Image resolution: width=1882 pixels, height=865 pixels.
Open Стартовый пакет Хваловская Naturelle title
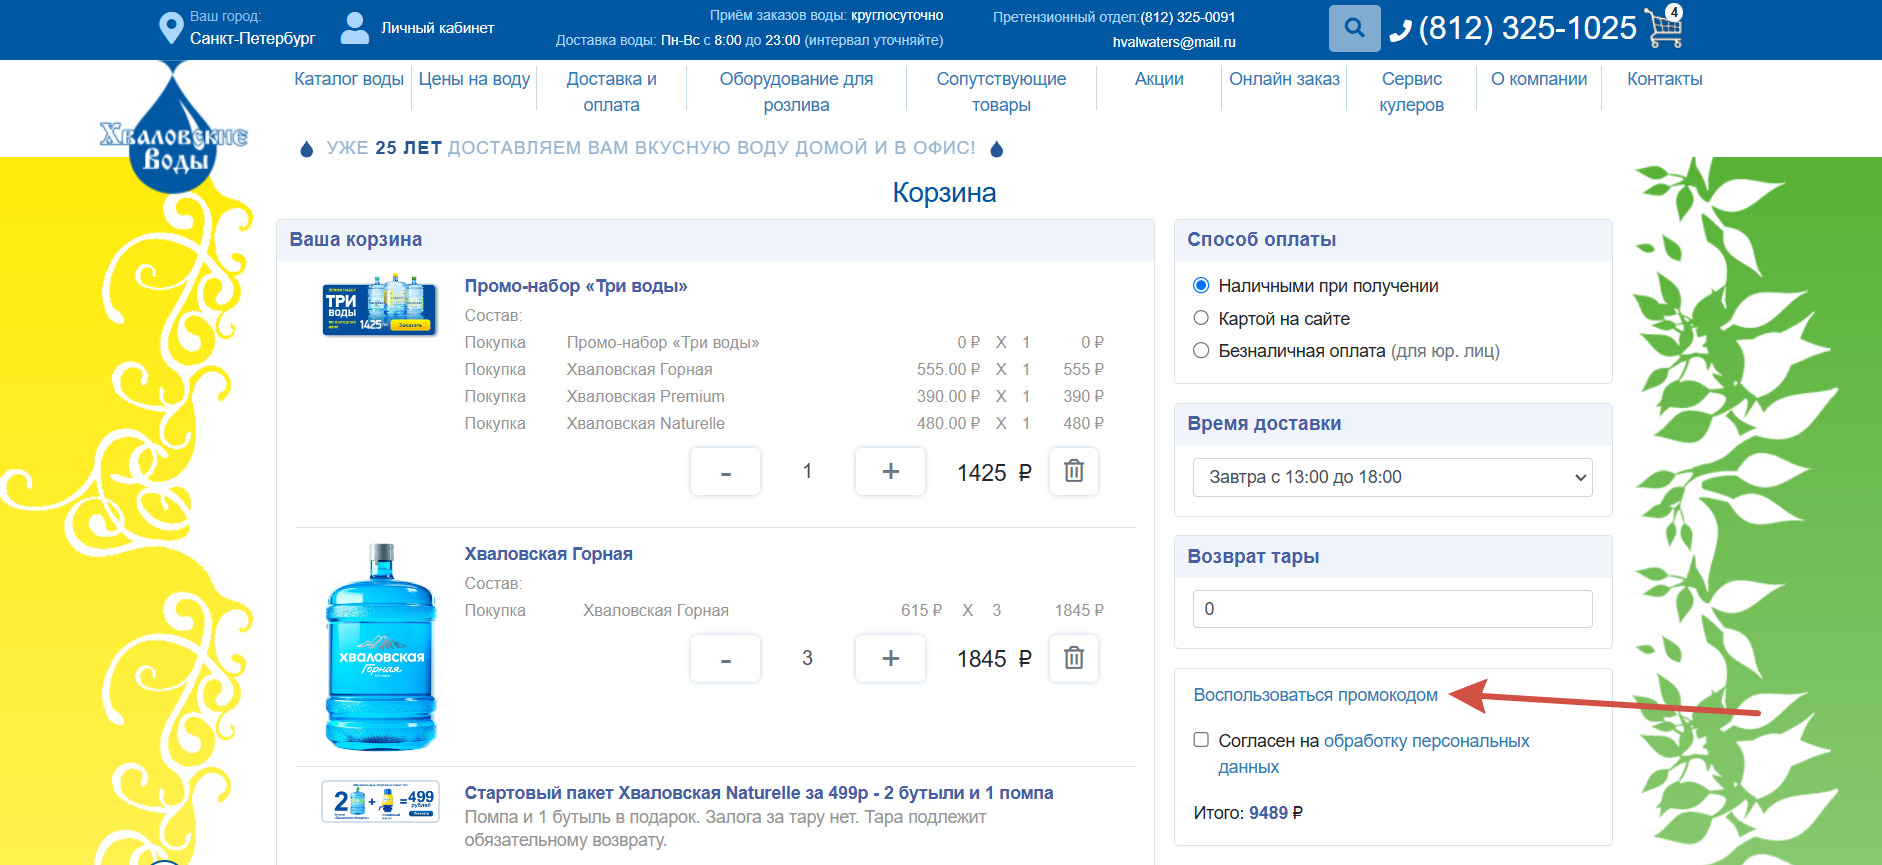pyautogui.click(x=758, y=793)
